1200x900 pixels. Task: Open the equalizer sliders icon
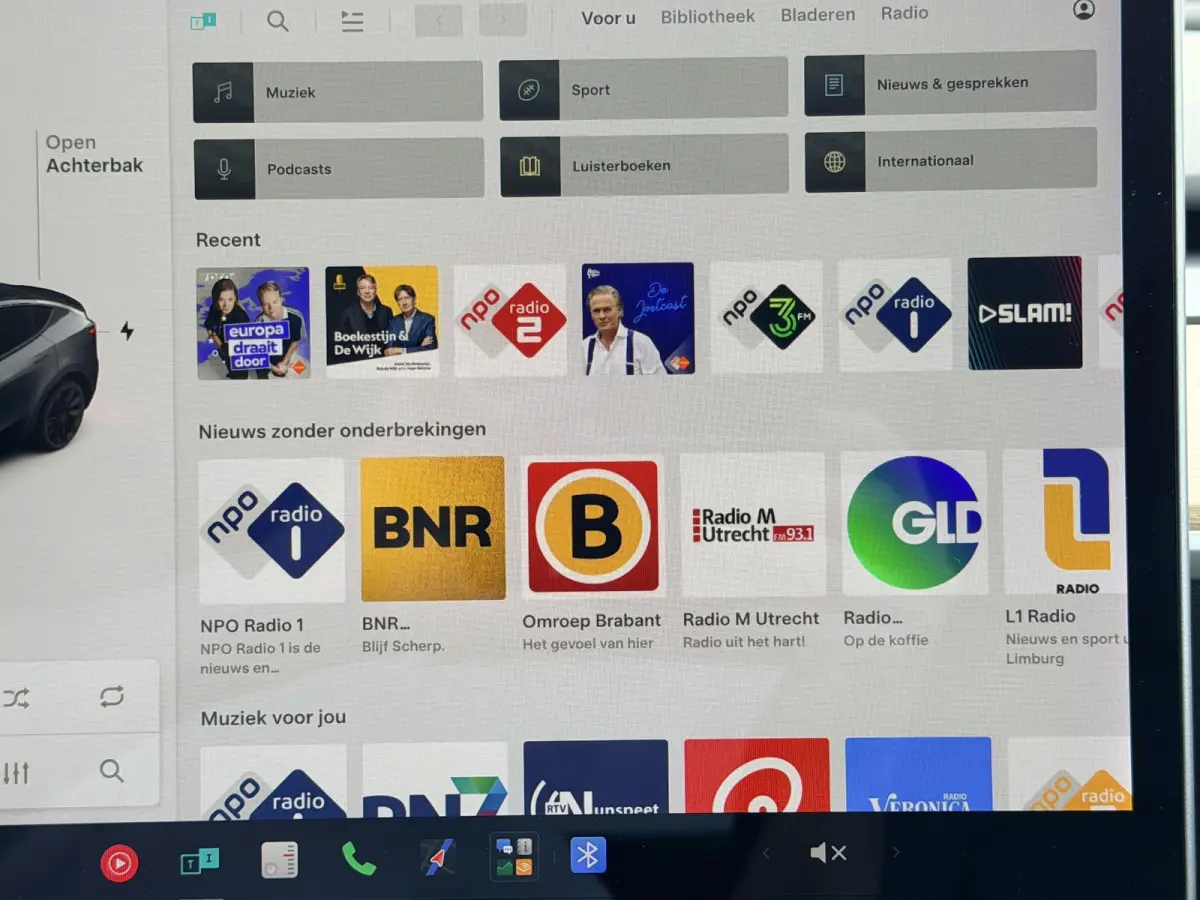tap(16, 773)
